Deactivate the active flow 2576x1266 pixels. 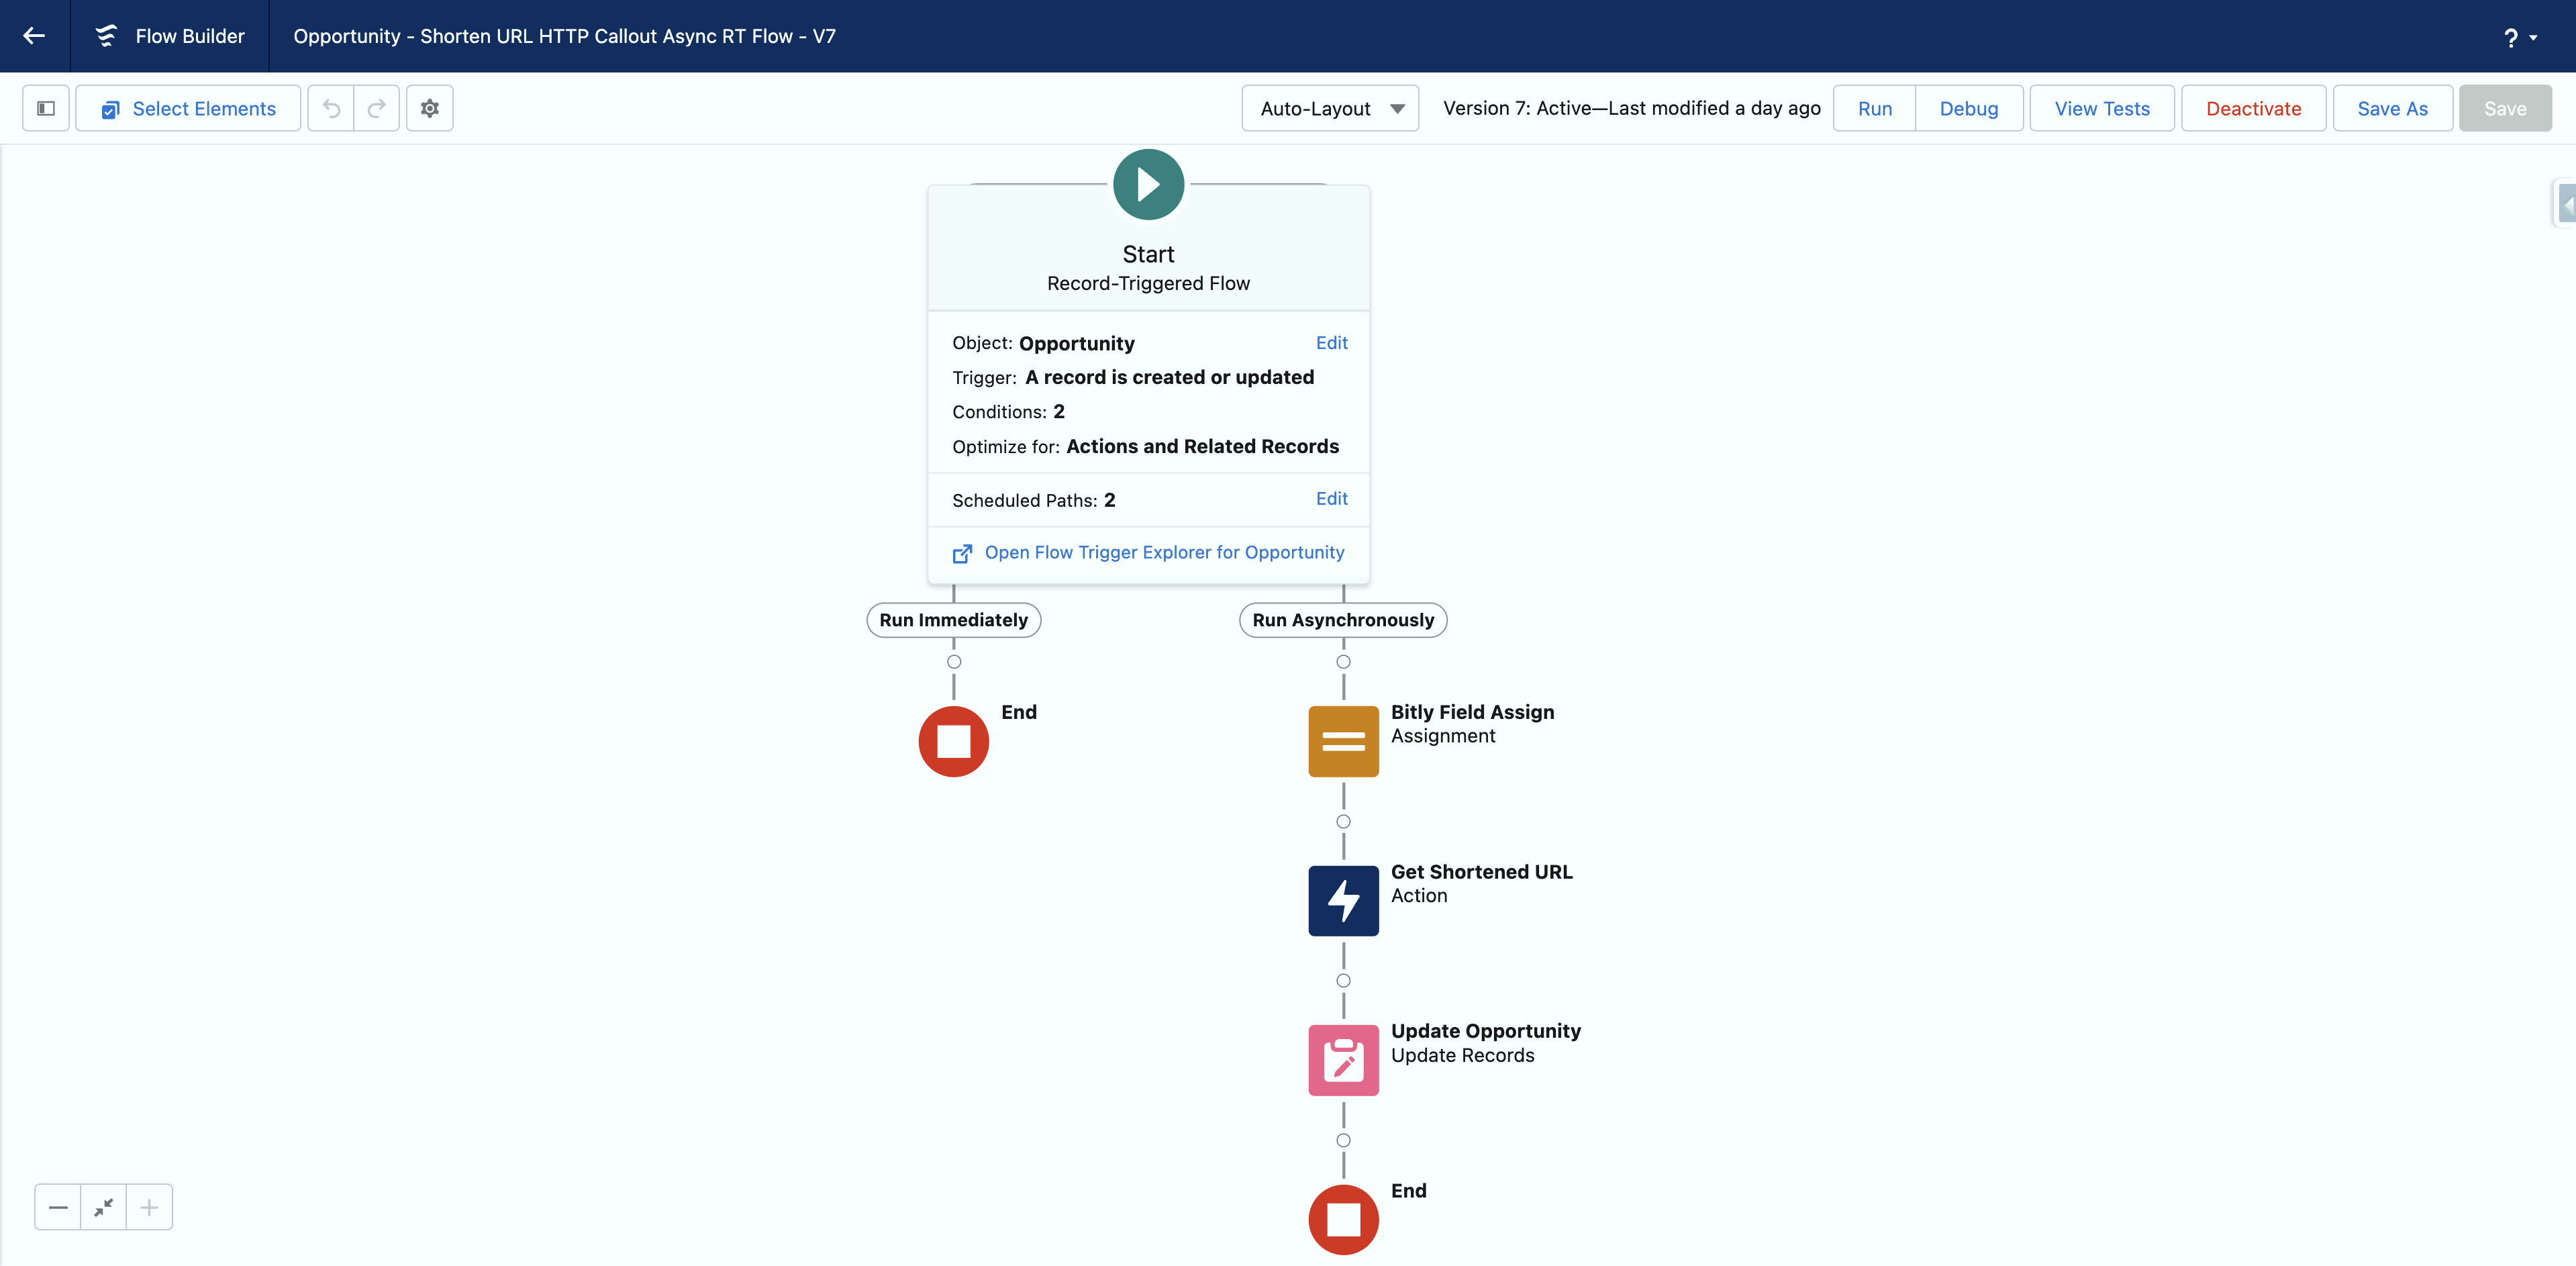point(2252,108)
